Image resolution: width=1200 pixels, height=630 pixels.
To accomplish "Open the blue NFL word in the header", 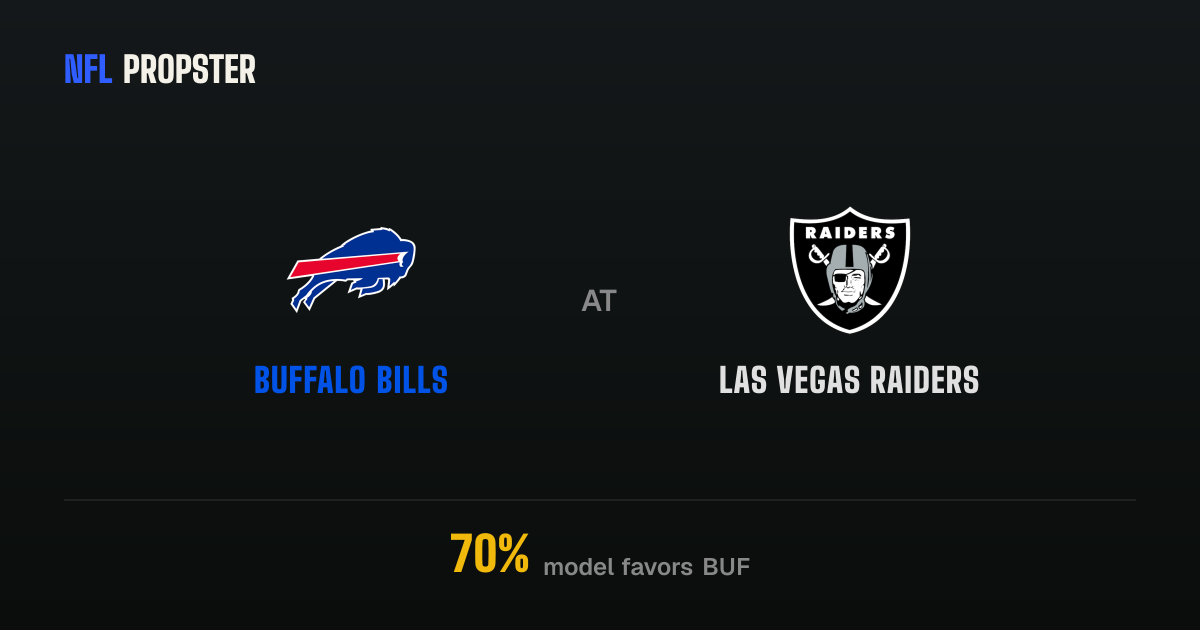I will tap(89, 70).
